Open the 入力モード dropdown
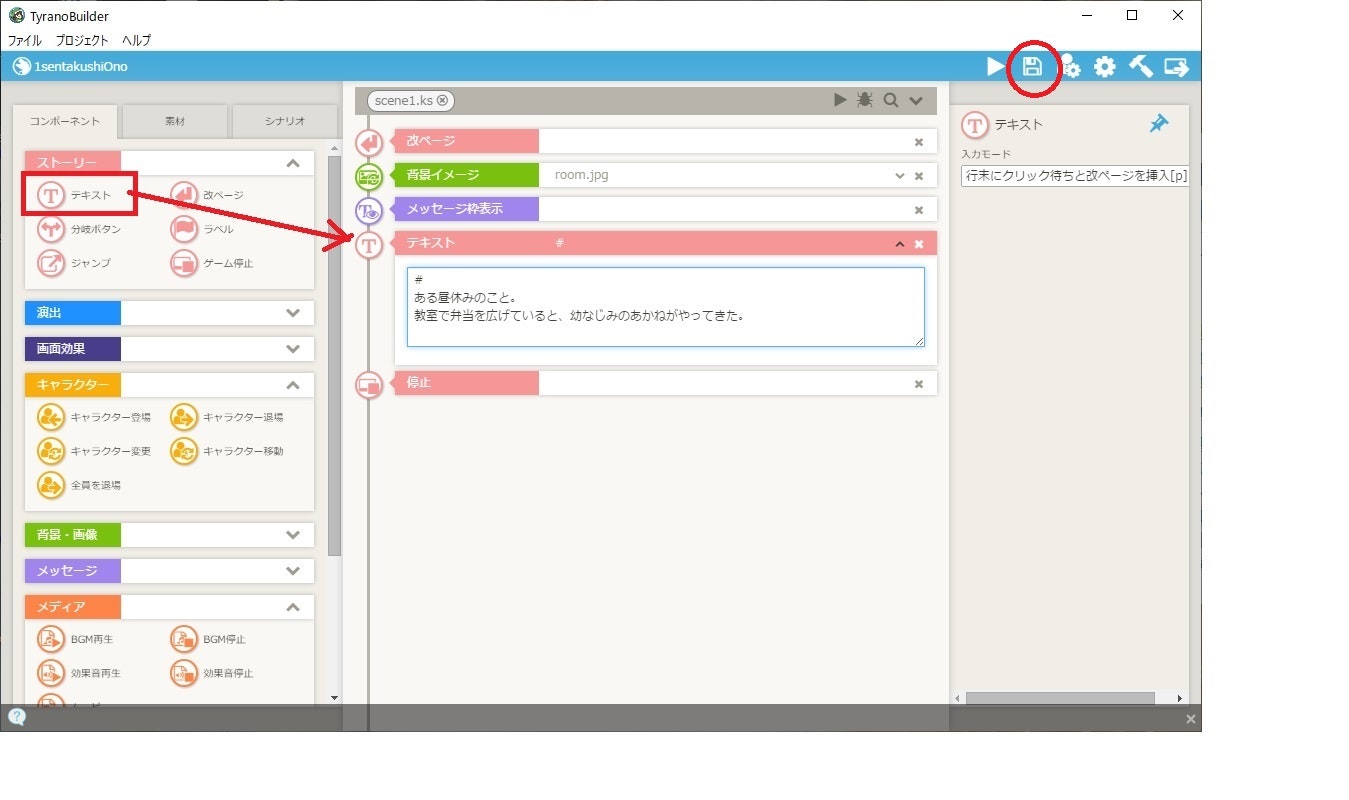 tap(1074, 175)
